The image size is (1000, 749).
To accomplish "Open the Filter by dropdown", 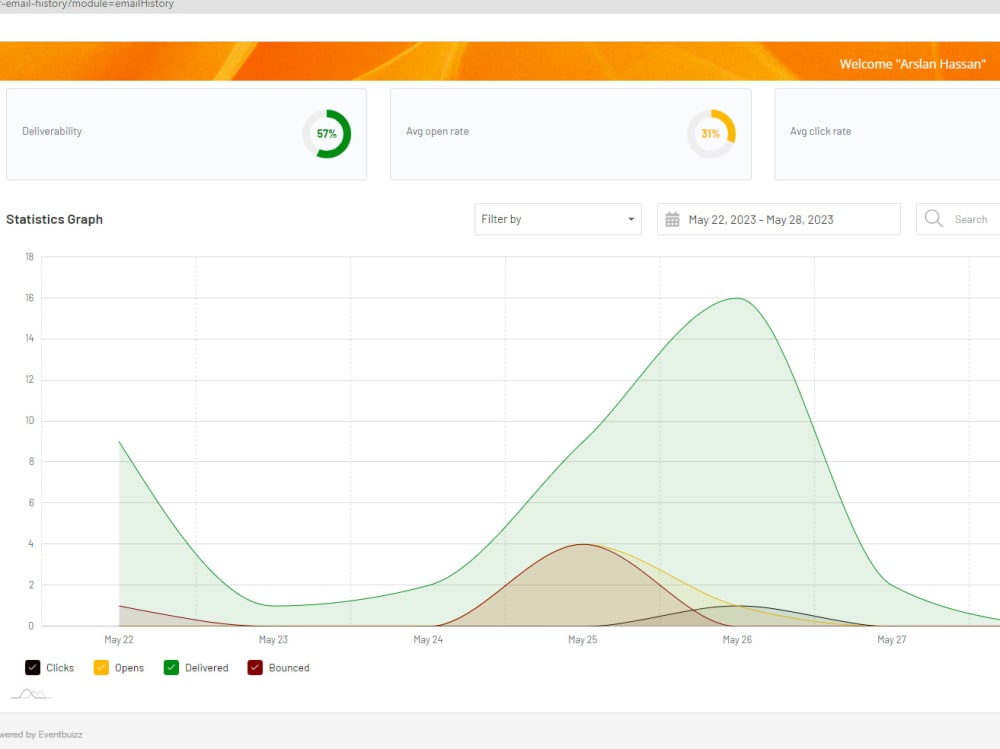I will point(557,219).
